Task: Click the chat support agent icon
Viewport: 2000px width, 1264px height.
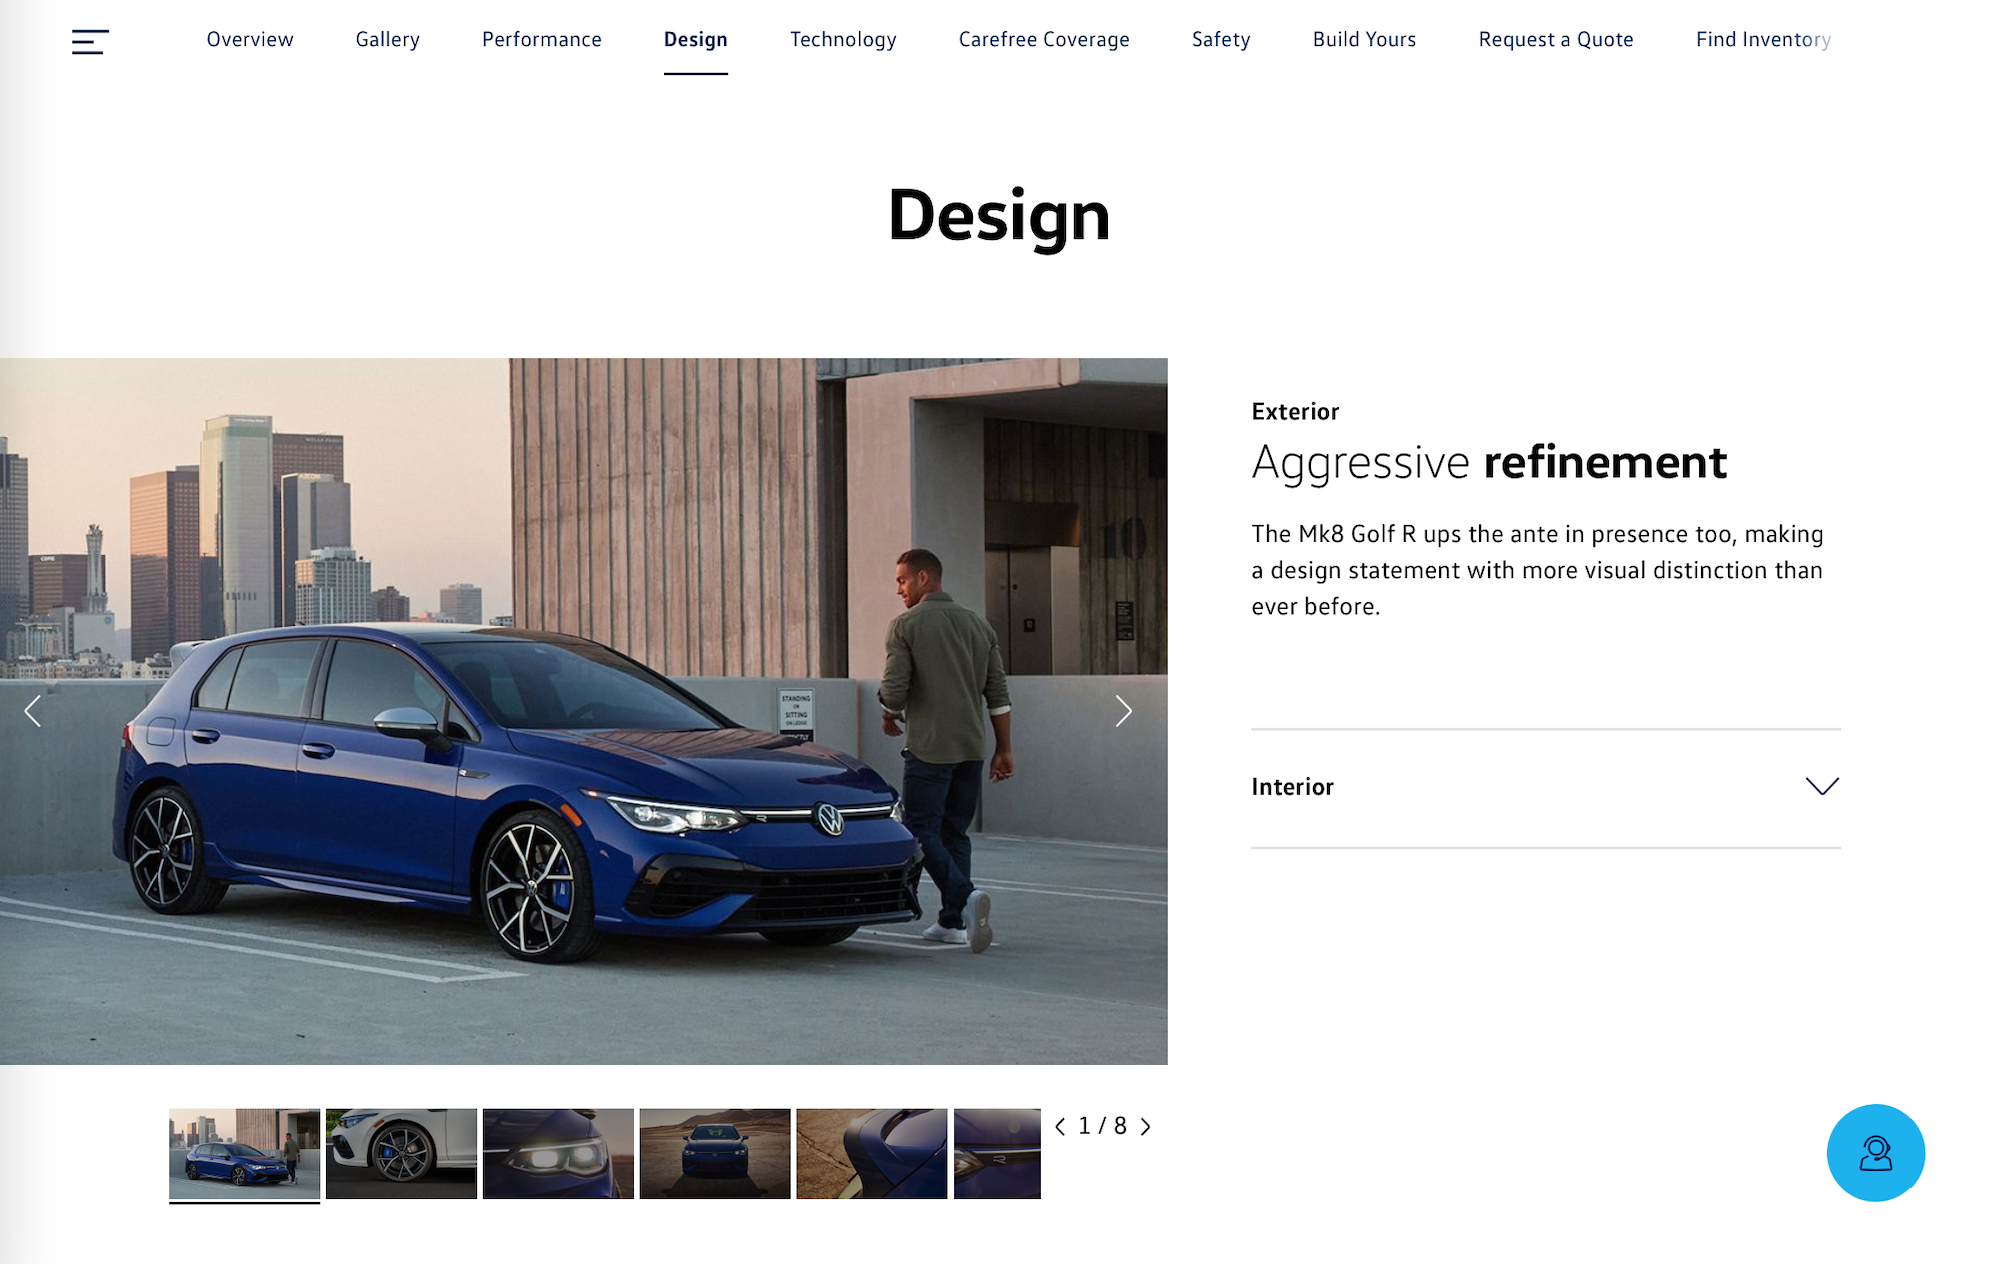Action: 1875,1153
